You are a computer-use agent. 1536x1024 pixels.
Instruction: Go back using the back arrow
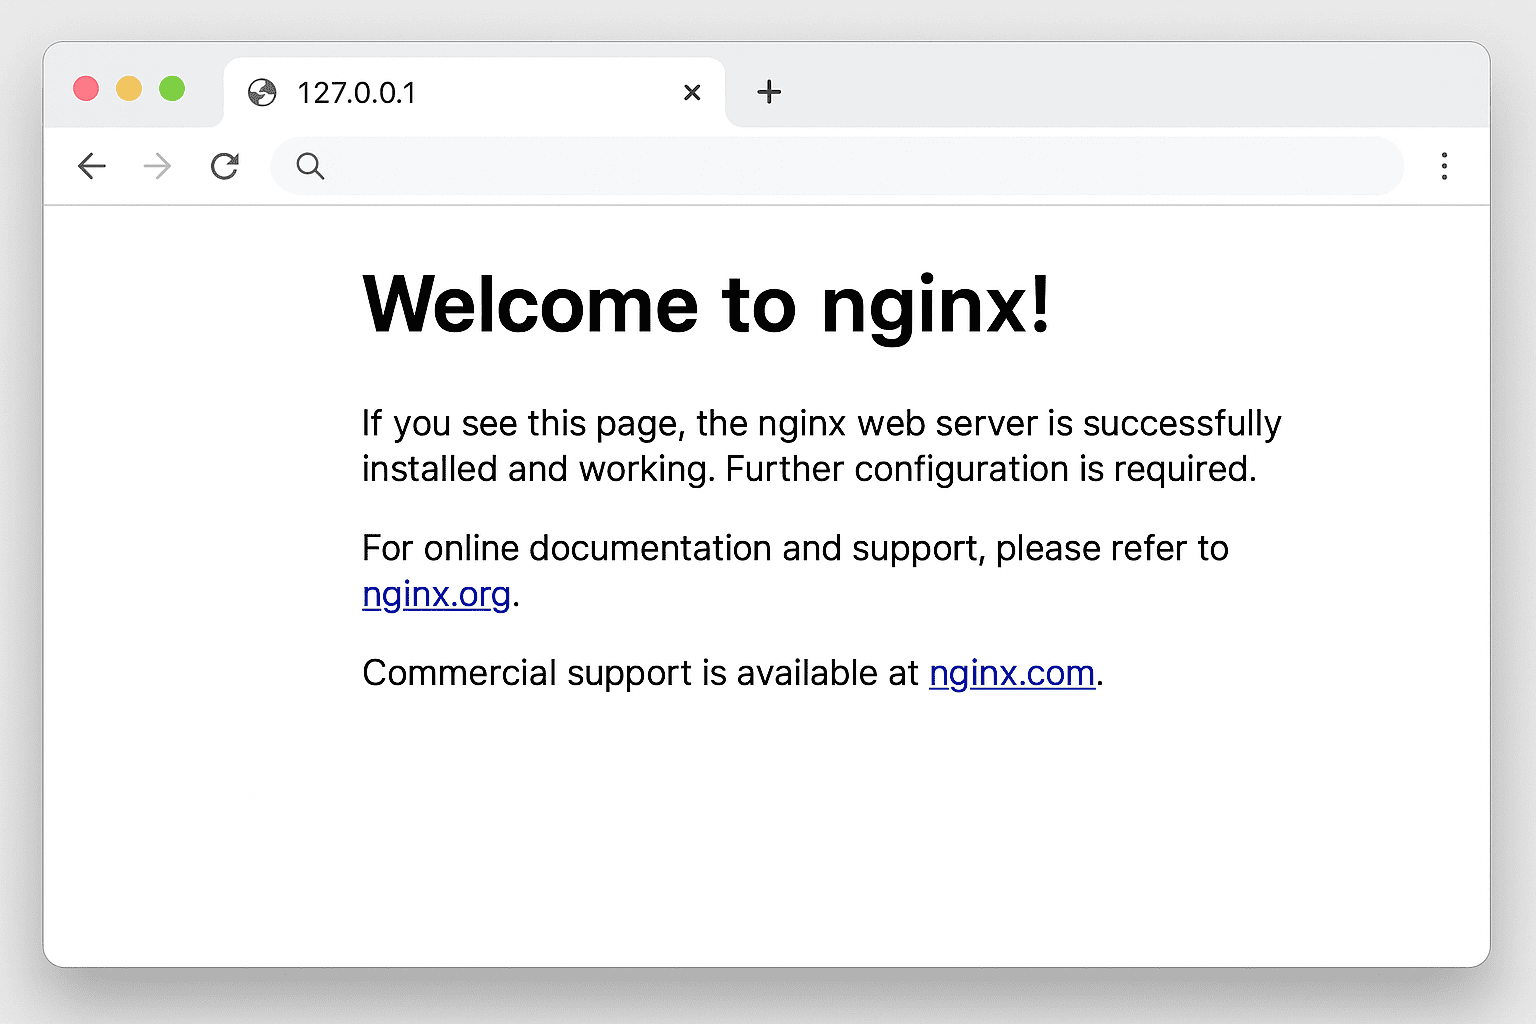pyautogui.click(x=92, y=166)
